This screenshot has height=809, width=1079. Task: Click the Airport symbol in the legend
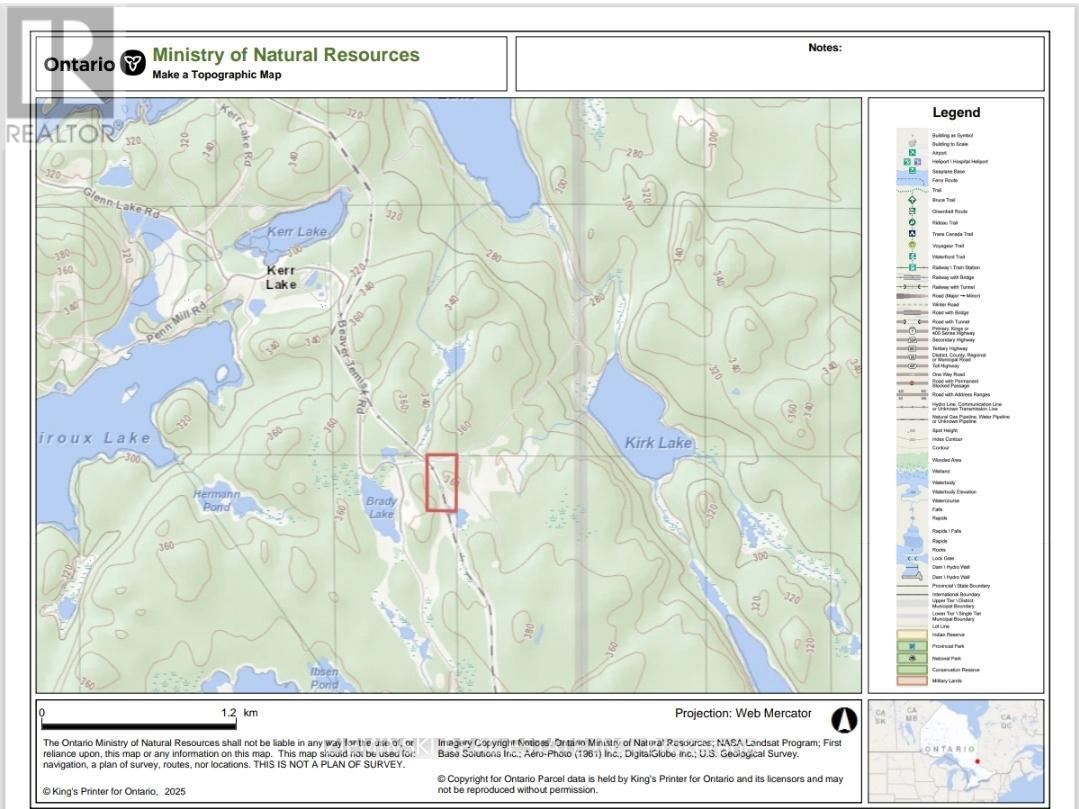[x=912, y=152]
